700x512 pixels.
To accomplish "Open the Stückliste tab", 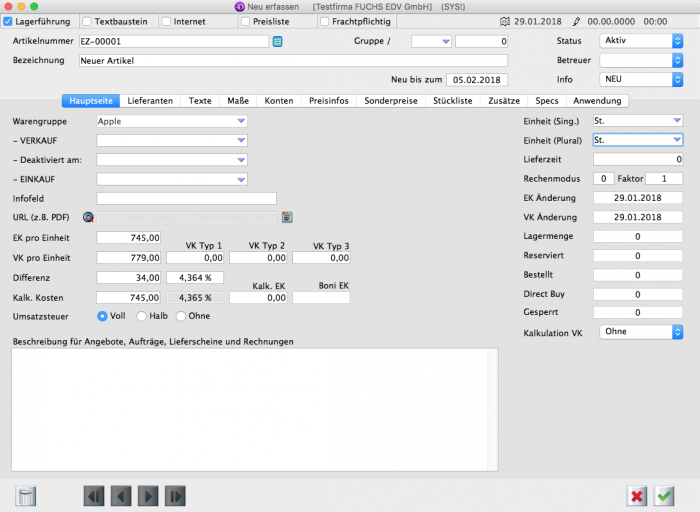I will pyautogui.click(x=452, y=101).
